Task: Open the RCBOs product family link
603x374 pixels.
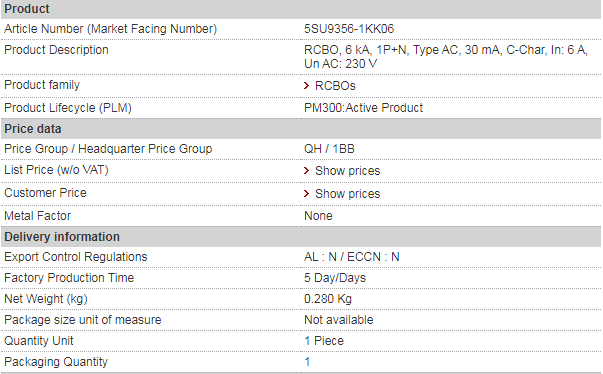Action: (335, 86)
